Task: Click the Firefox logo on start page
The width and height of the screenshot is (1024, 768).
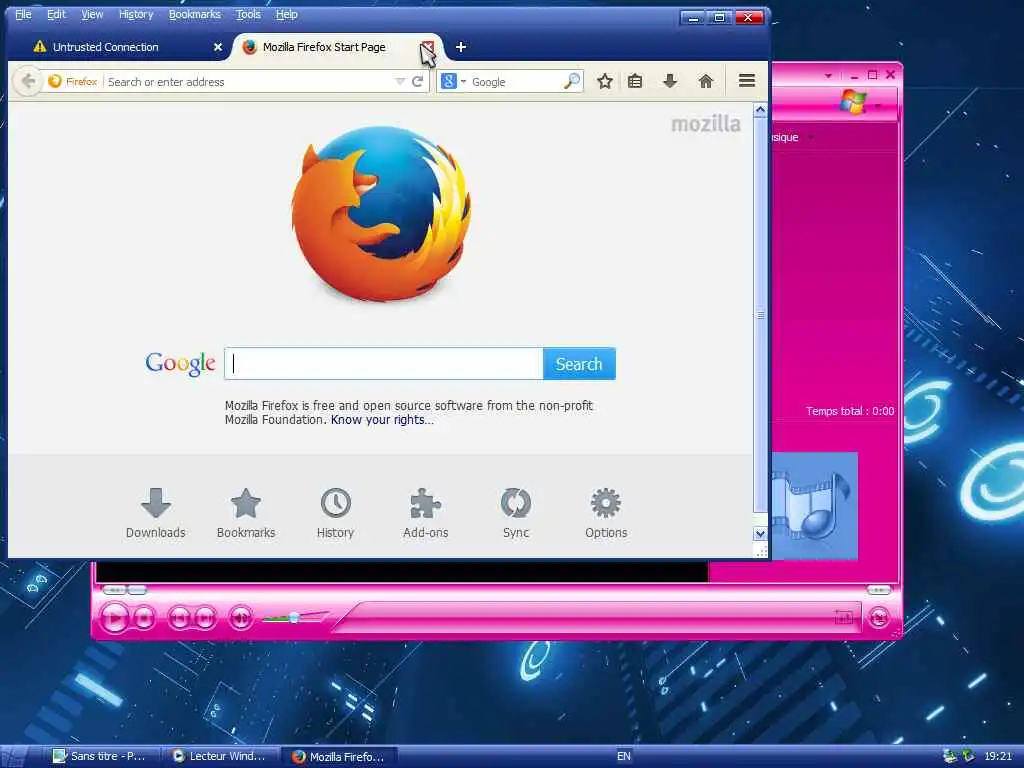Action: 381,214
